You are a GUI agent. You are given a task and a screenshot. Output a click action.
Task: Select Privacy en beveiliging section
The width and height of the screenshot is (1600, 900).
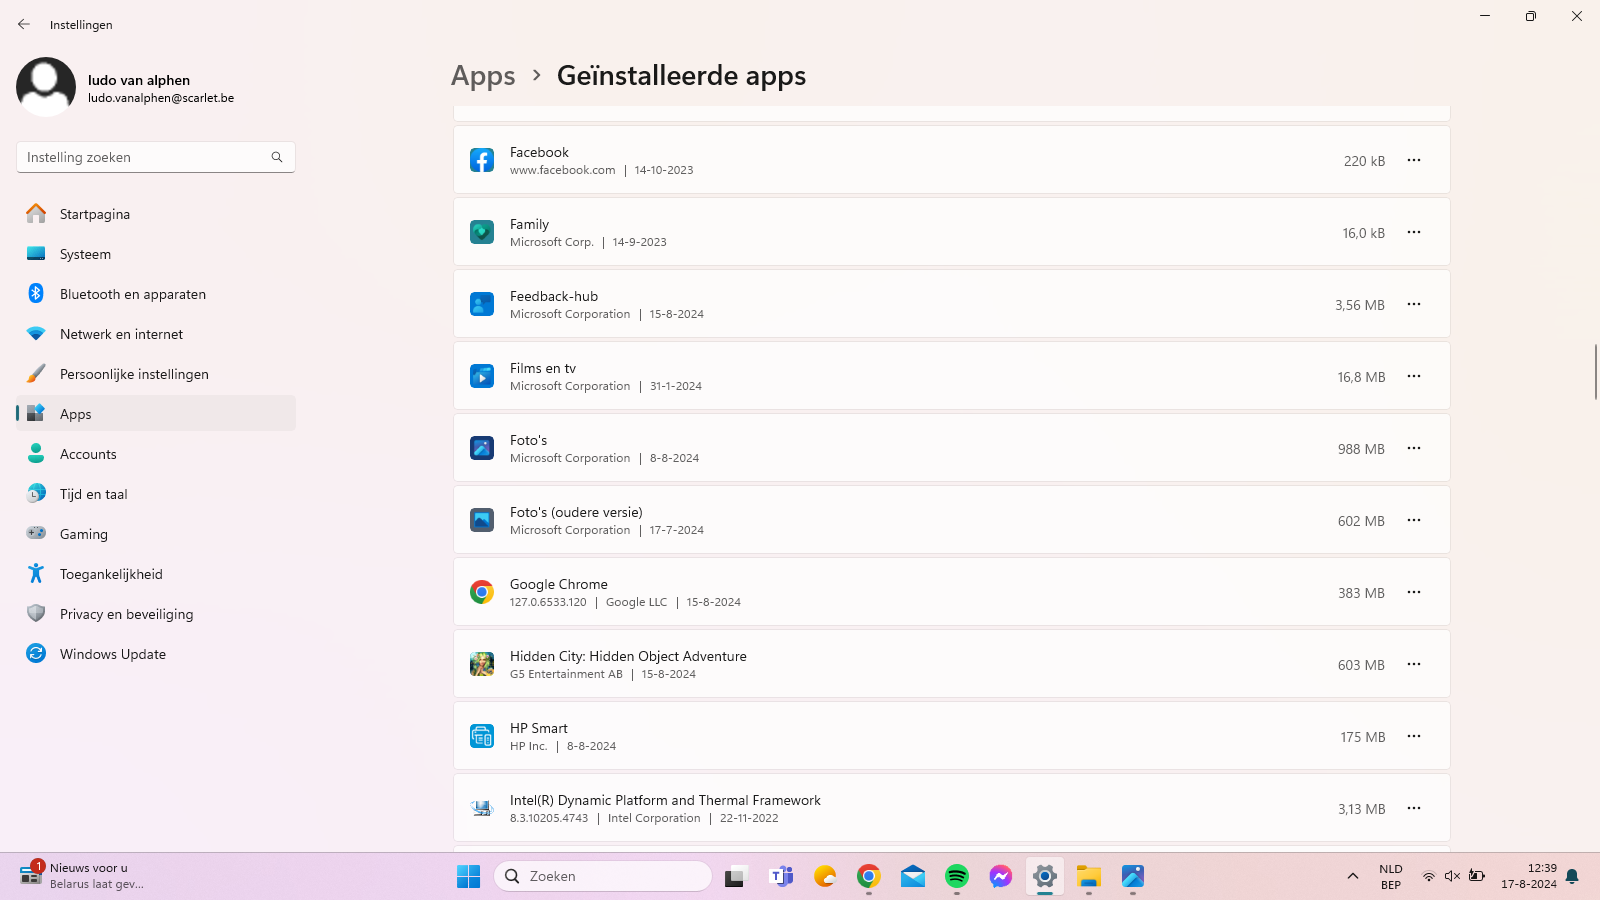pyautogui.click(x=126, y=614)
